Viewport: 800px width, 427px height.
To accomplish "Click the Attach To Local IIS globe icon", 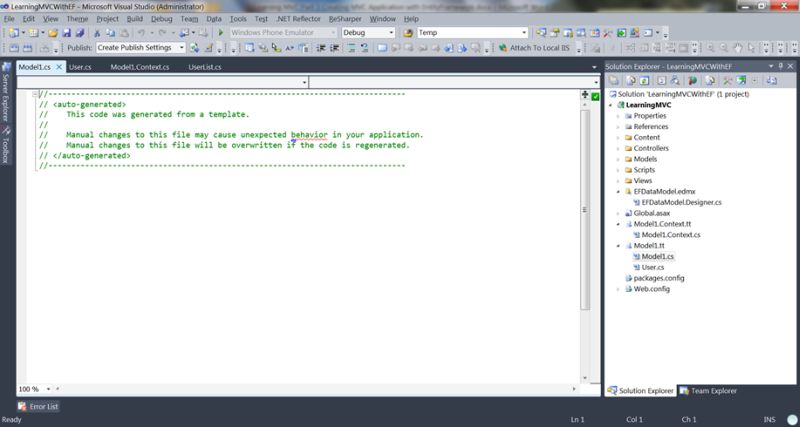I will click(503, 47).
